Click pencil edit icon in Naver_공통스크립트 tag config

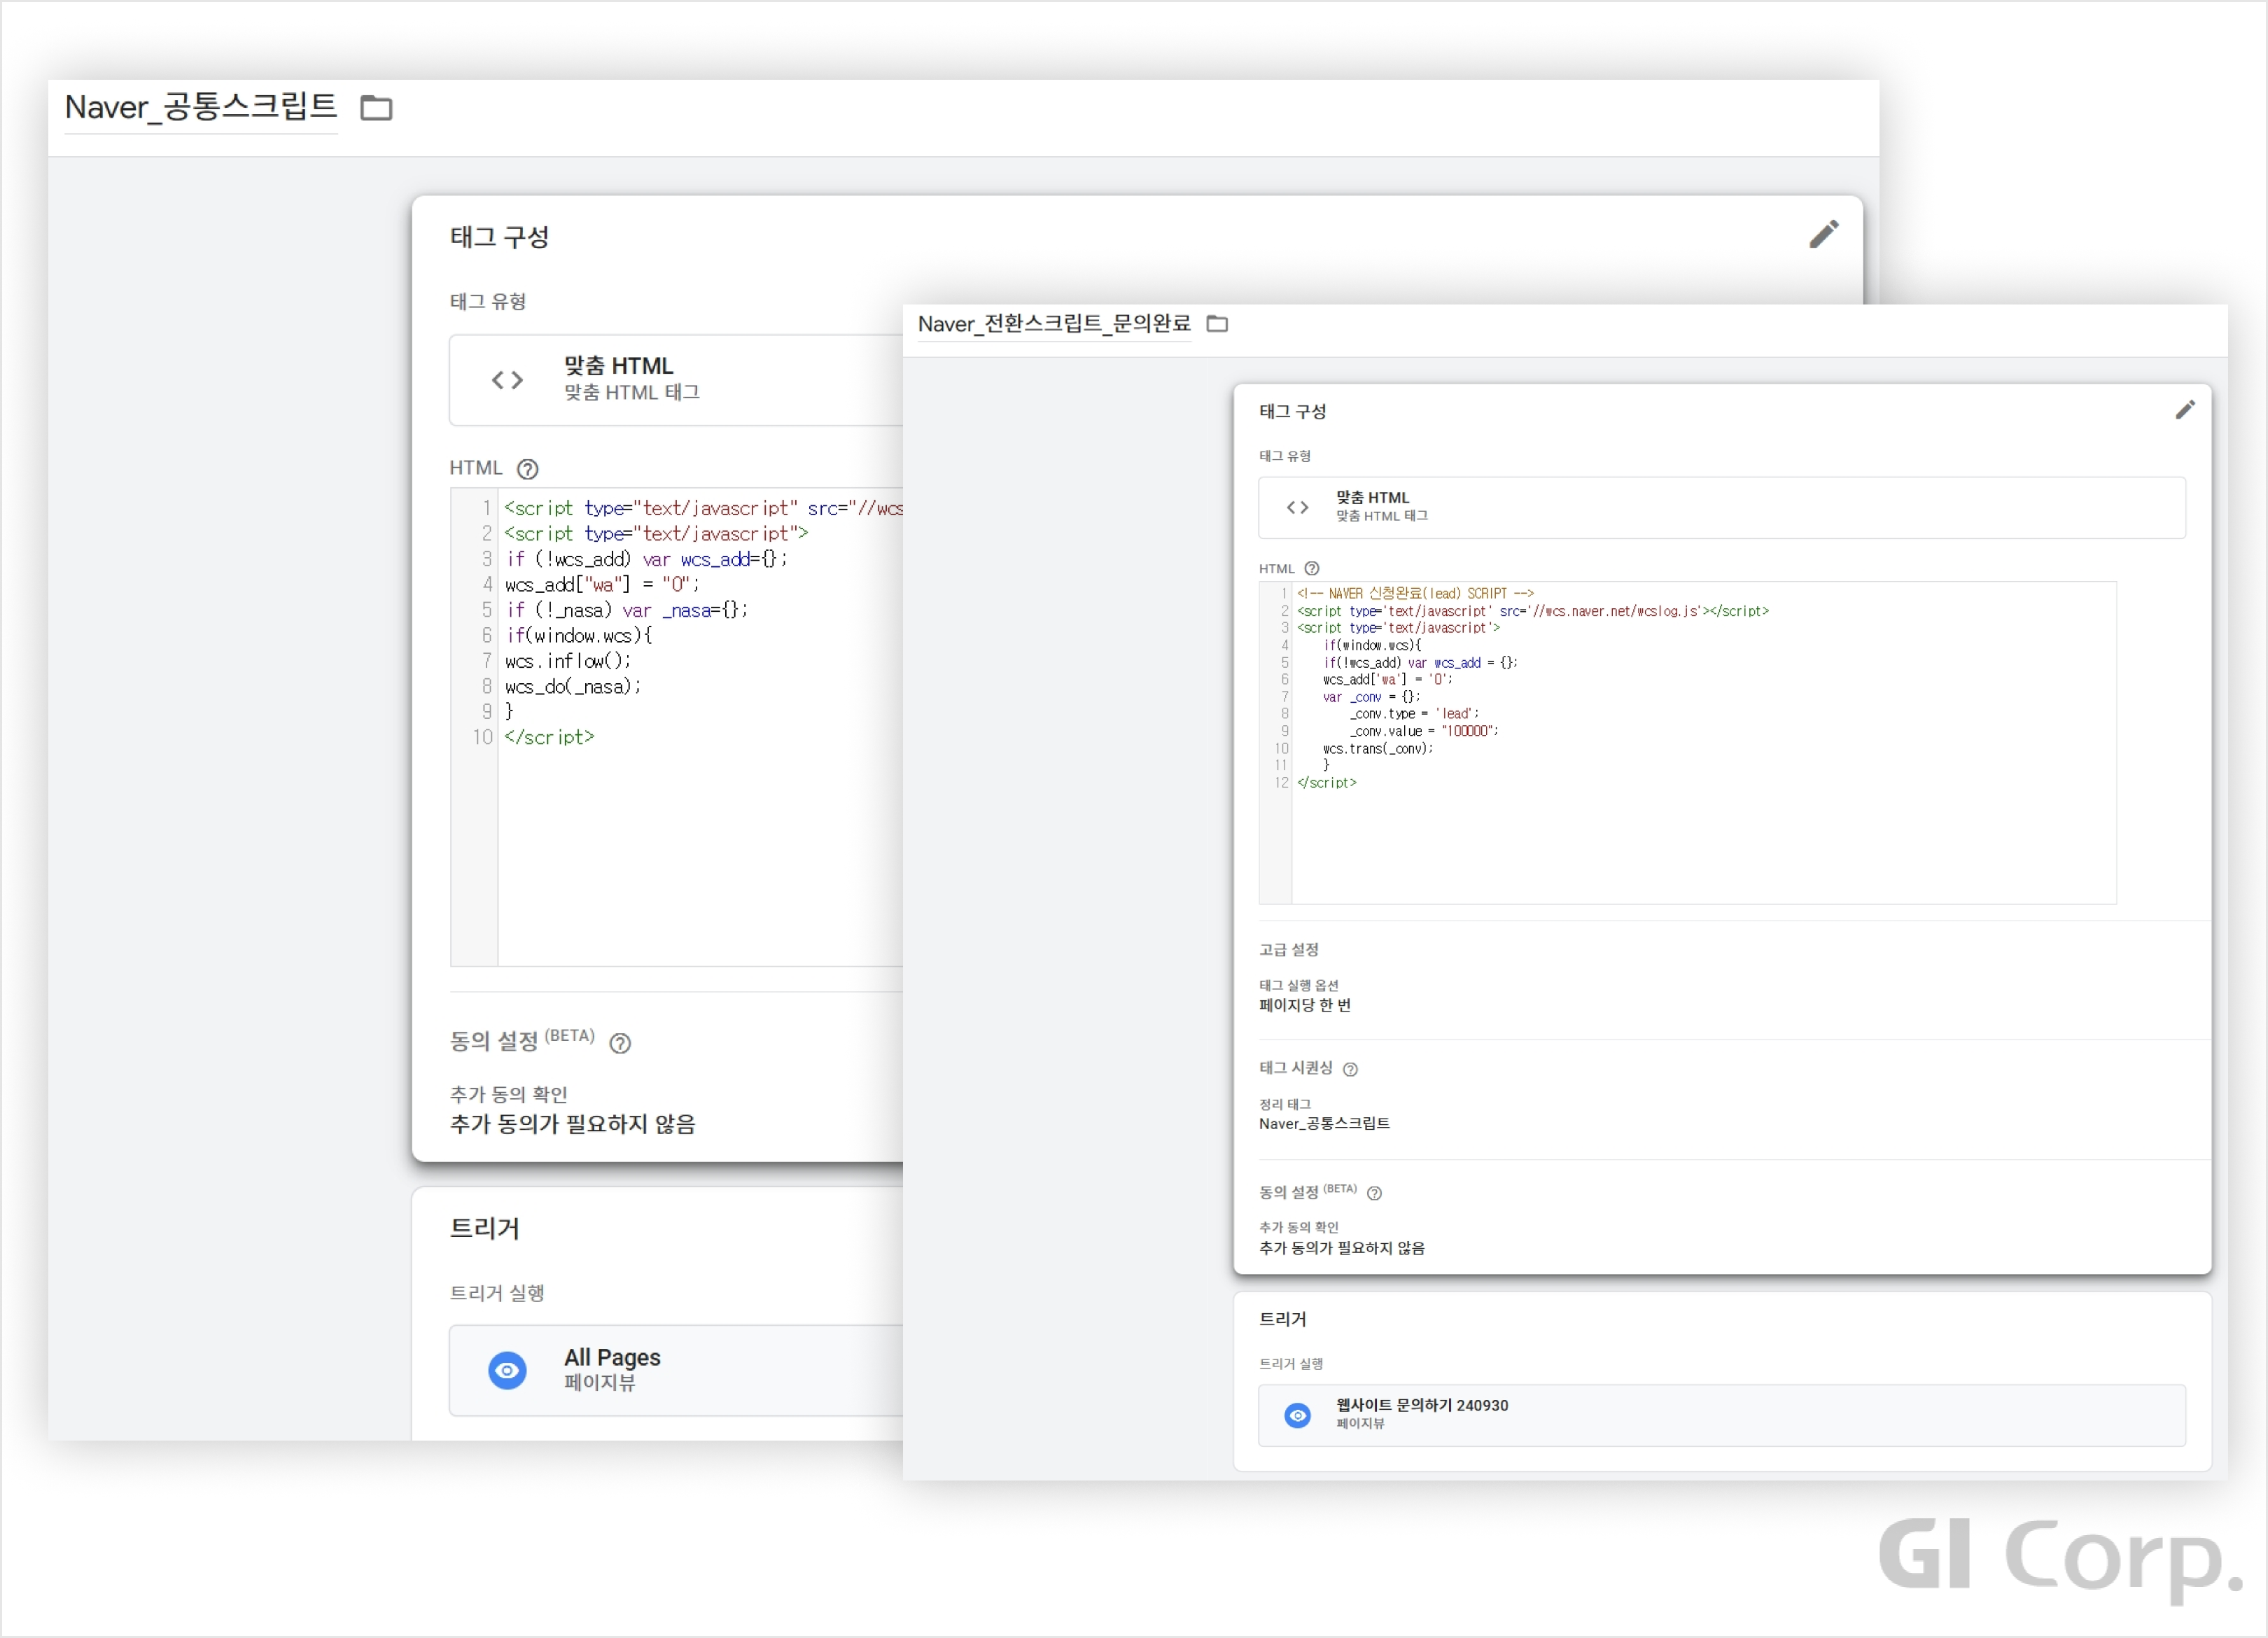tap(1823, 234)
